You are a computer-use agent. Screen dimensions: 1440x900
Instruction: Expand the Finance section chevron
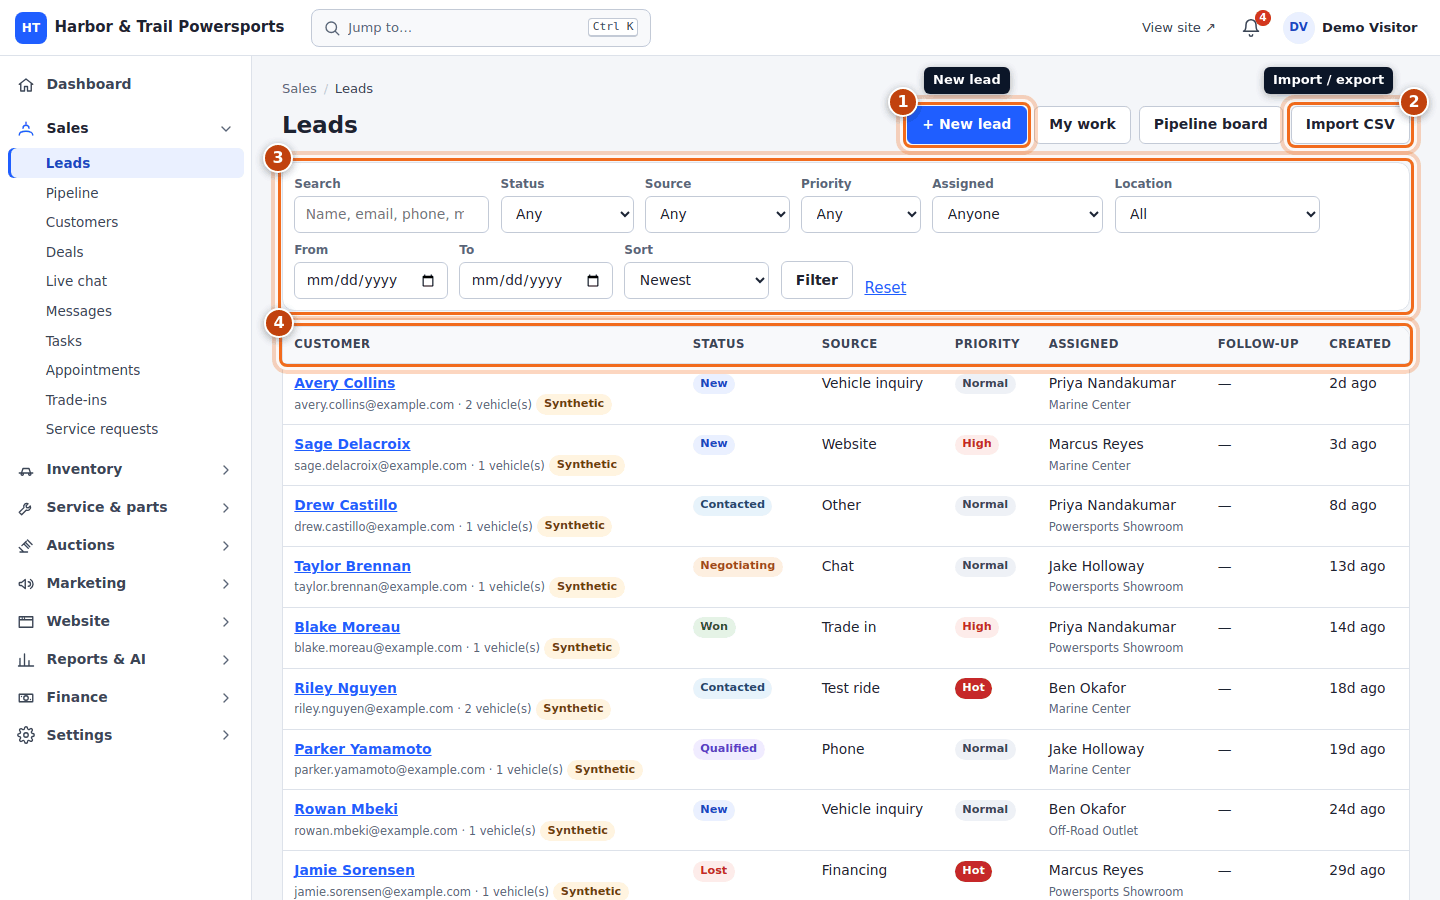[x=226, y=698]
